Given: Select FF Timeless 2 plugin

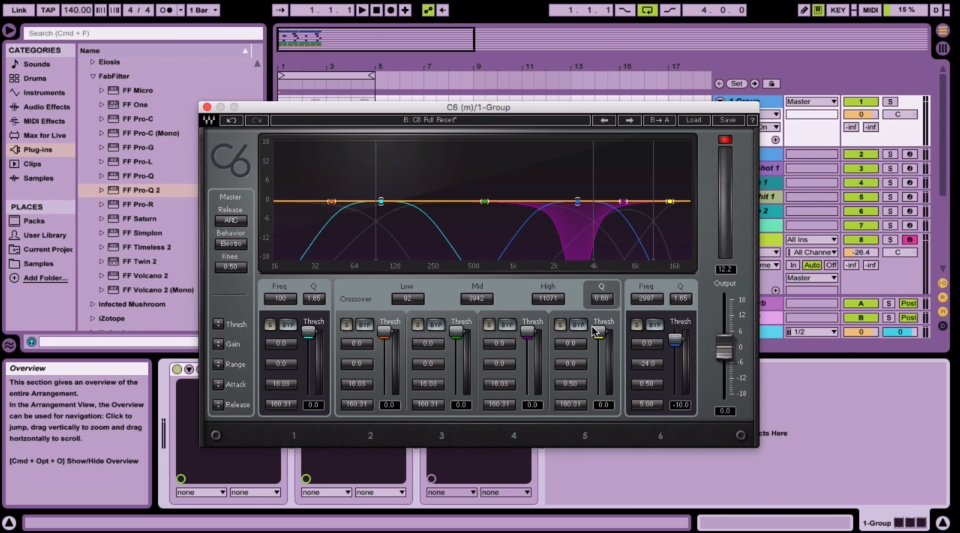Looking at the screenshot, I should click(x=146, y=247).
